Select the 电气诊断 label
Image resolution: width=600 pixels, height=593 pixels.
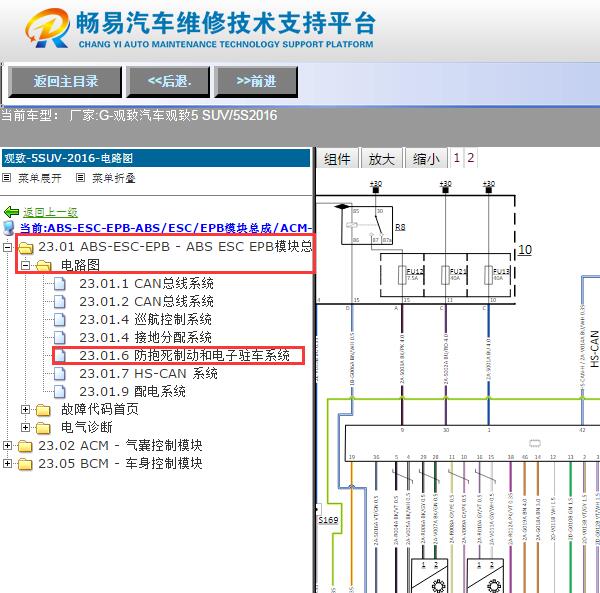click(x=87, y=427)
